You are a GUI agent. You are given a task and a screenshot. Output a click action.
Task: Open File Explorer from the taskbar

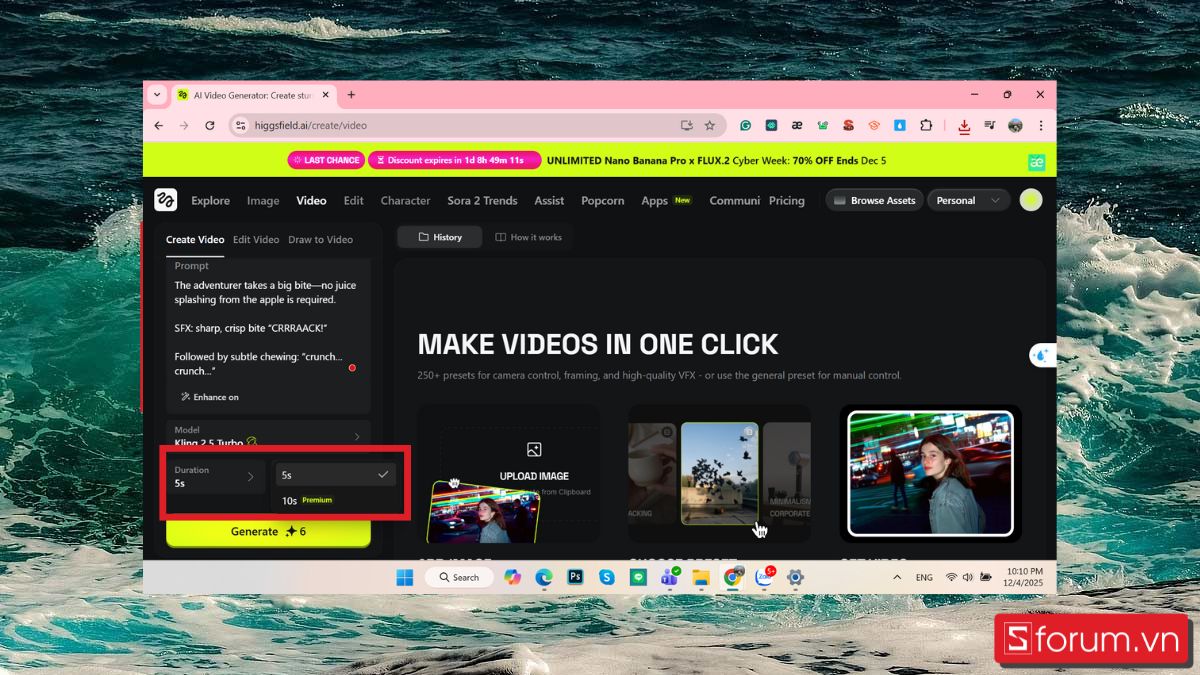point(701,577)
